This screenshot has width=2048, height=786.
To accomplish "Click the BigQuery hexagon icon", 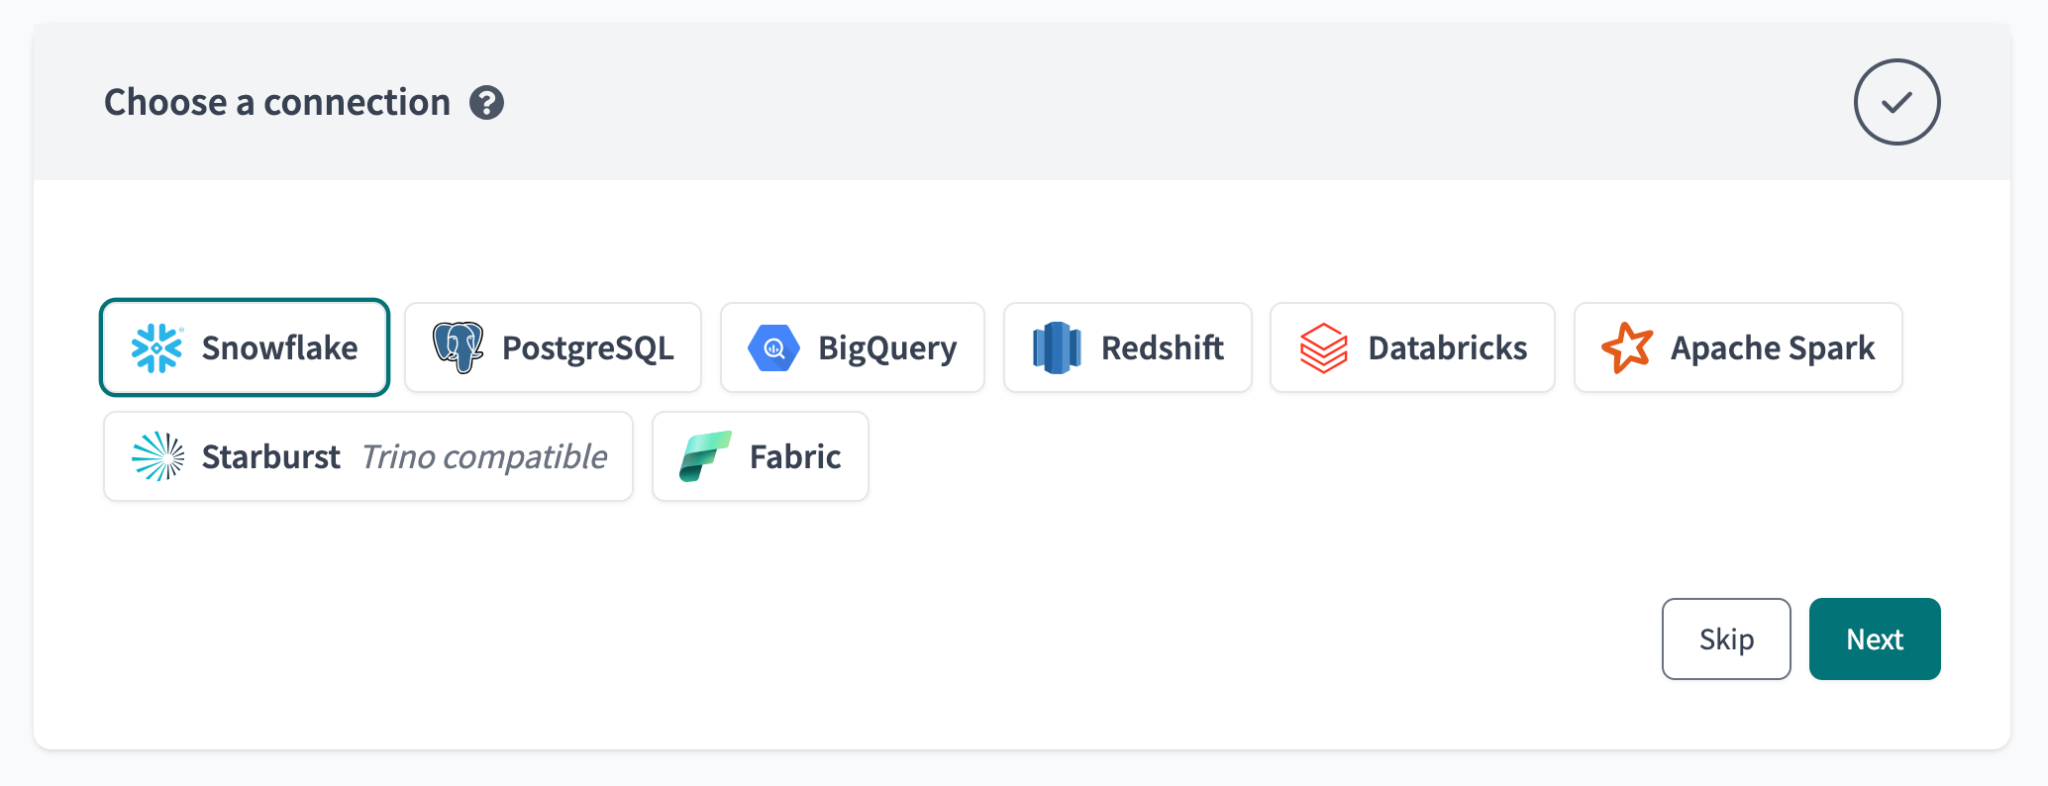I will [774, 348].
